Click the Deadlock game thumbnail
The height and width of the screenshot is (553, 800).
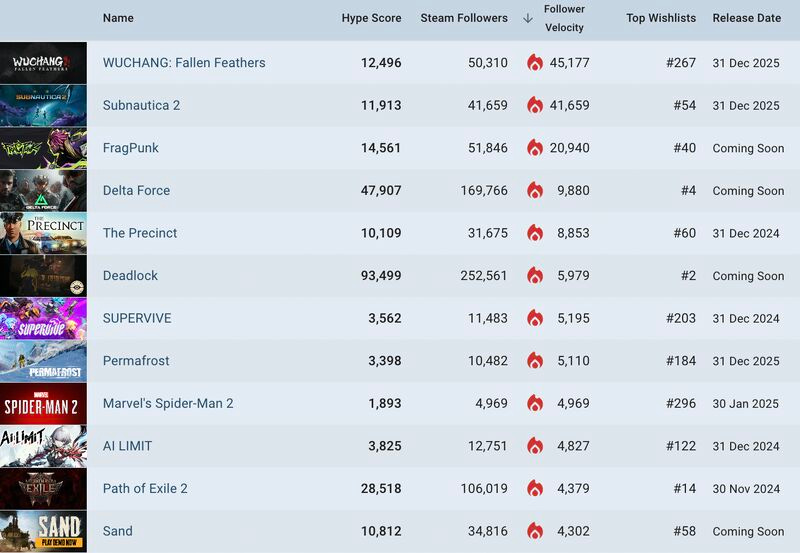pyautogui.click(x=43, y=276)
